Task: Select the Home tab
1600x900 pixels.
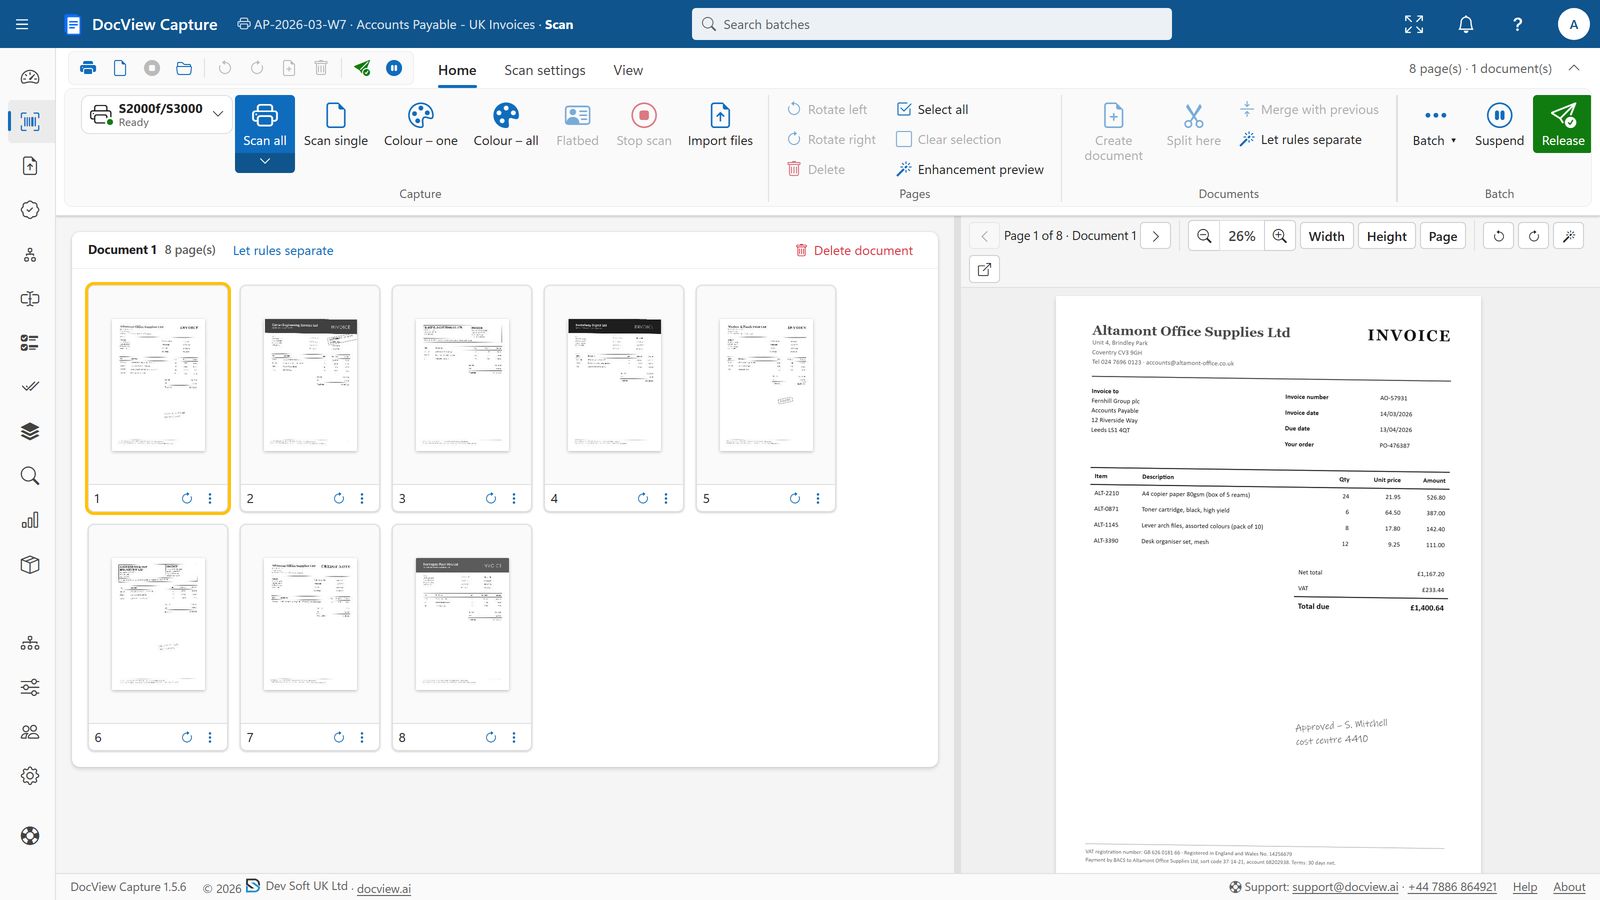Action: (x=457, y=70)
